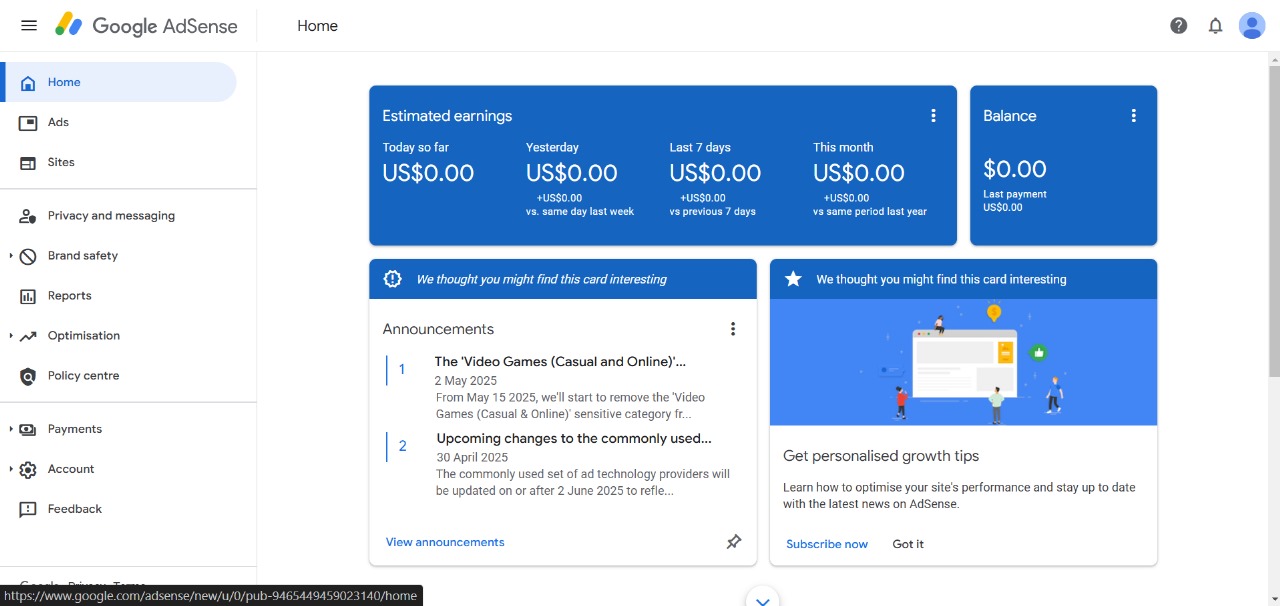Screen dimensions: 1280x606
Task: Click the Estimated earnings card title
Action: pyautogui.click(x=447, y=116)
